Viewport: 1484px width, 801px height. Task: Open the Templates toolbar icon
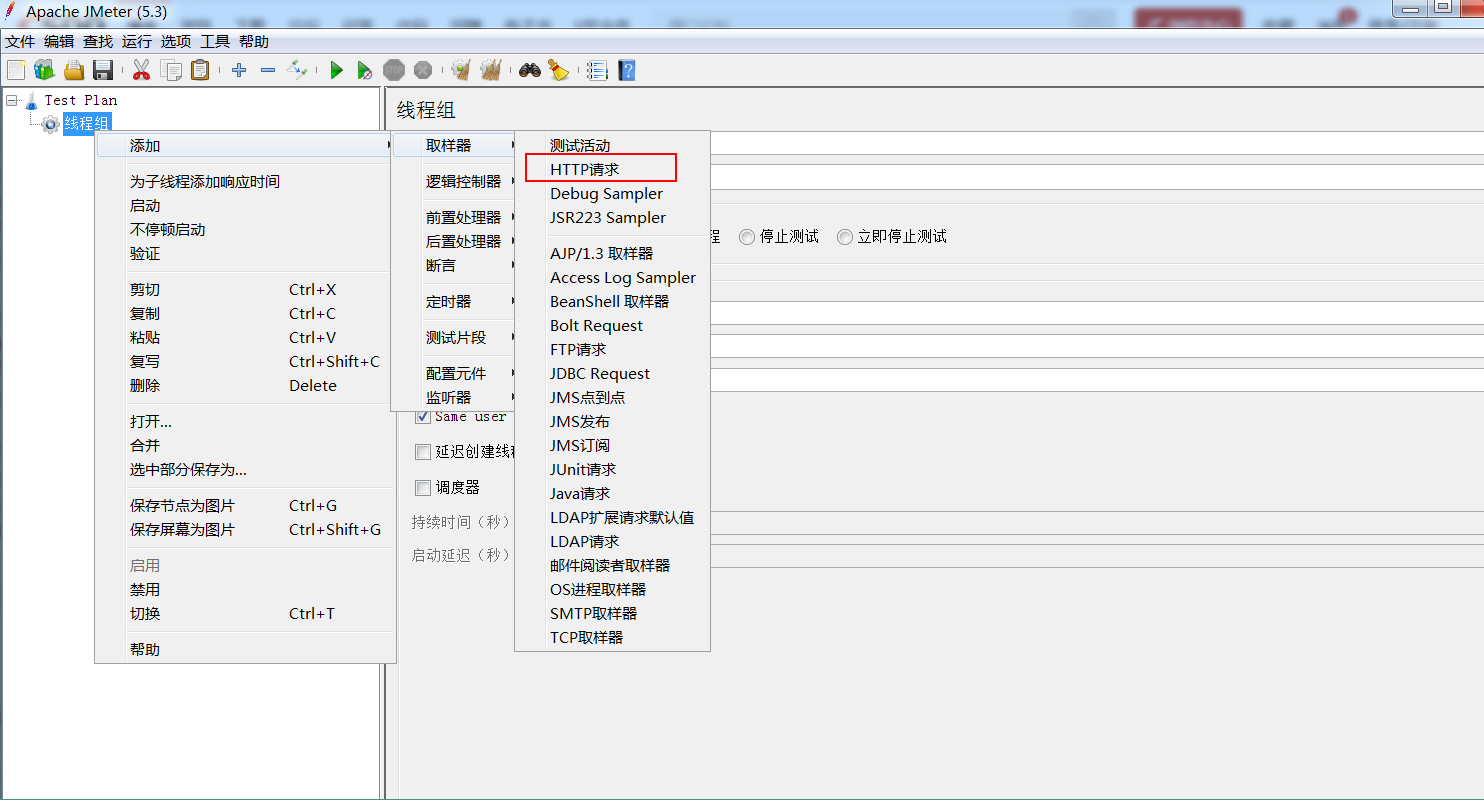point(44,70)
